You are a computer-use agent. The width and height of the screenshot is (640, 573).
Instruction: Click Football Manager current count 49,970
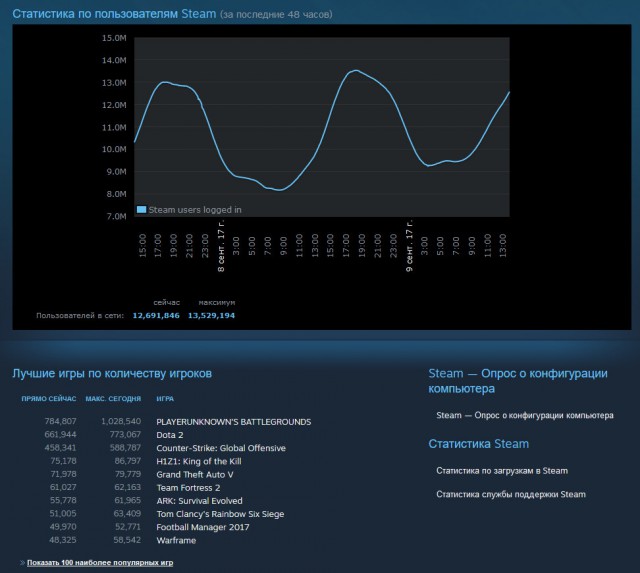[63, 526]
